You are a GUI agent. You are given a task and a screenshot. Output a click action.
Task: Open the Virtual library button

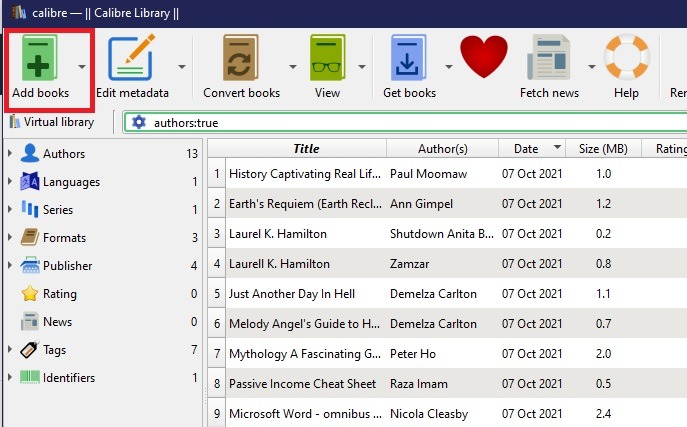52,122
